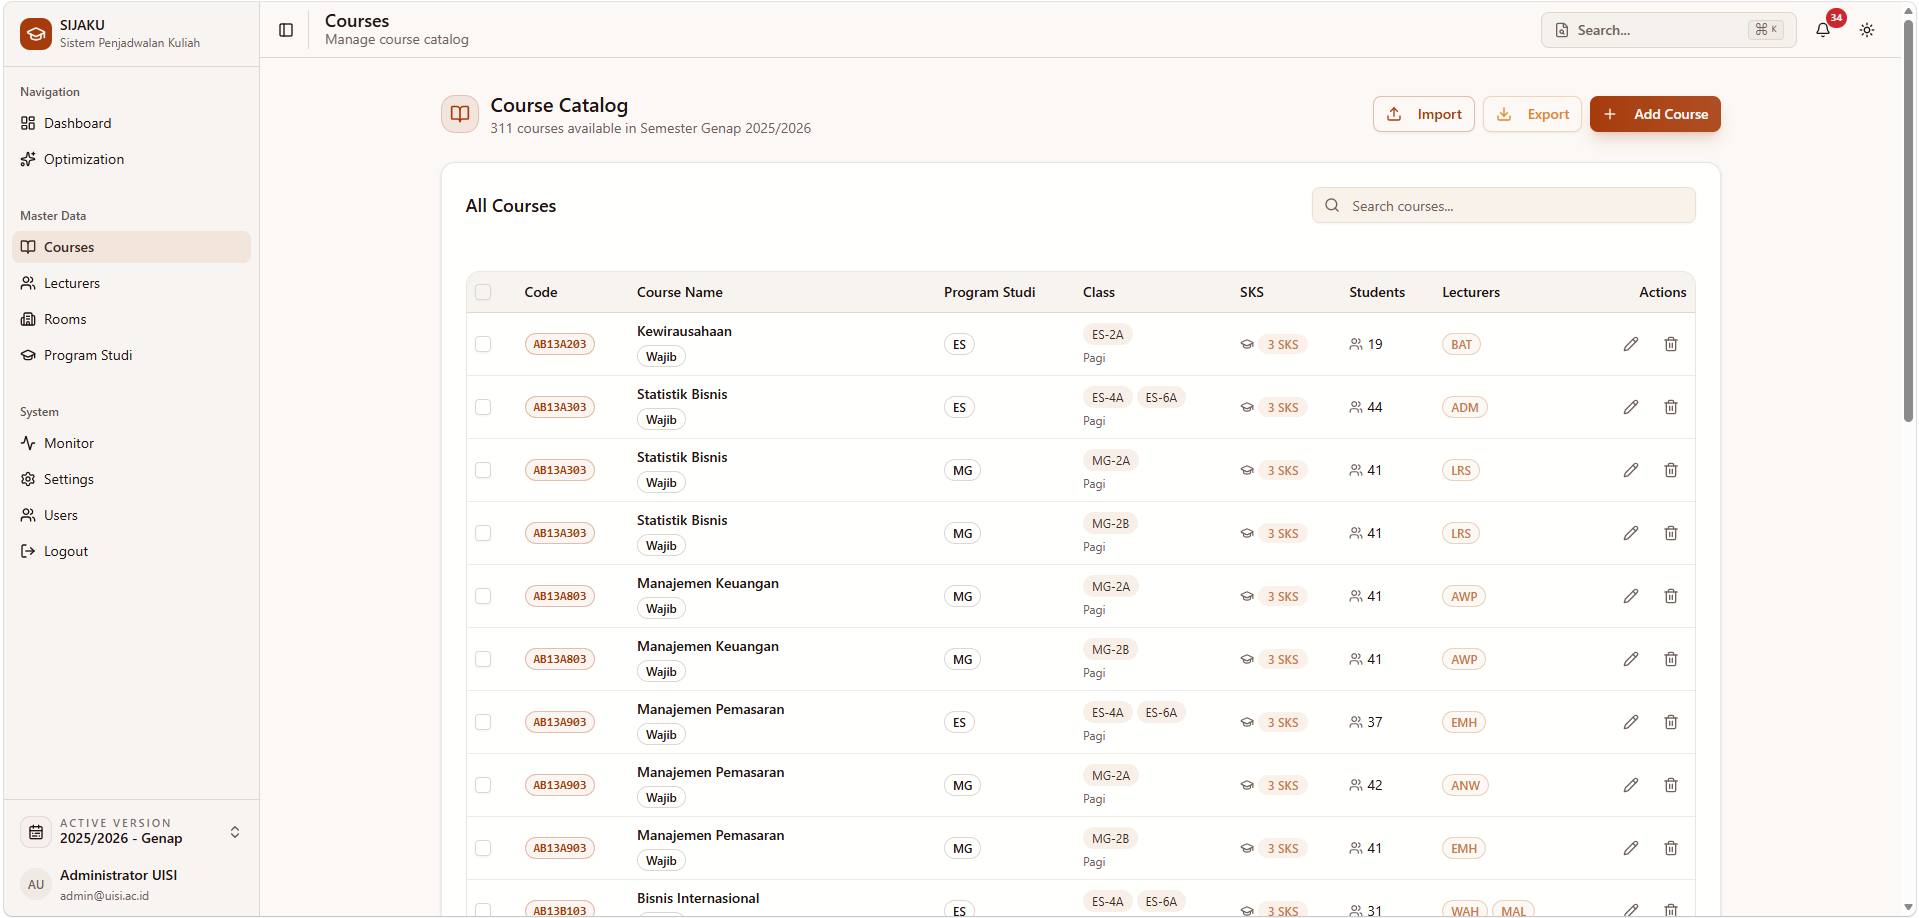Click the Export button

point(1532,114)
